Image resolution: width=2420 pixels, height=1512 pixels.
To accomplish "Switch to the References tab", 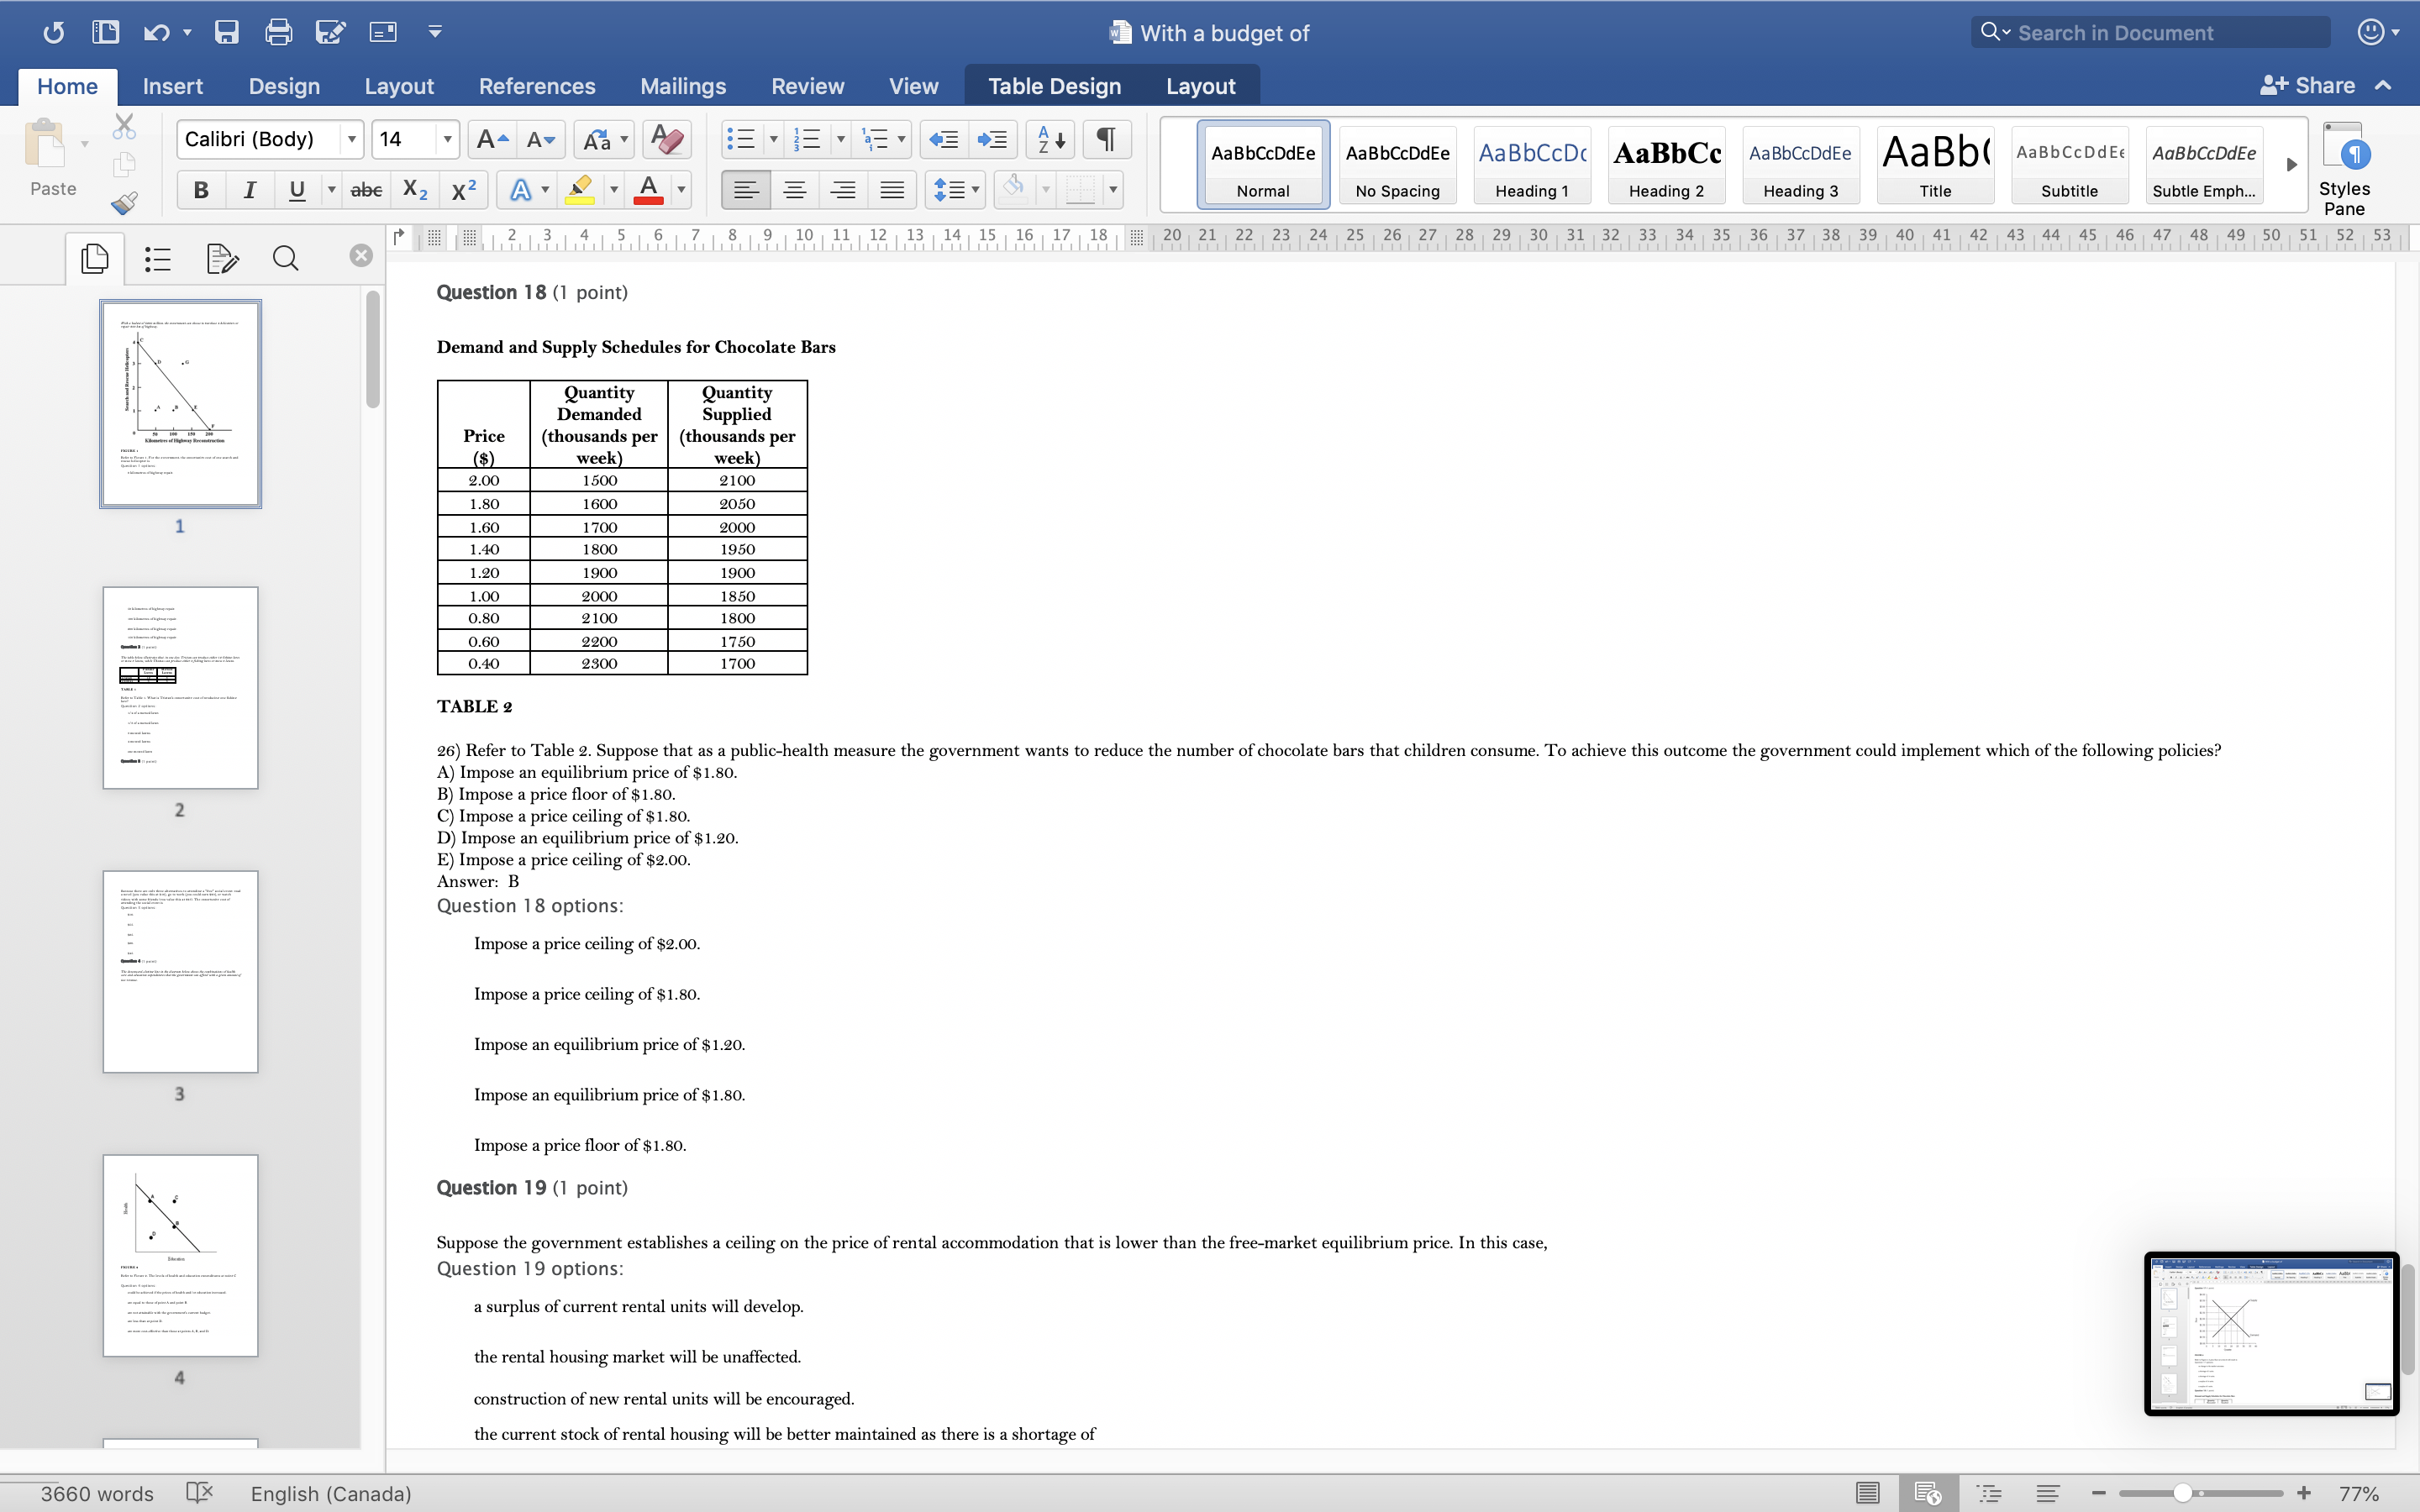I will 536,86.
